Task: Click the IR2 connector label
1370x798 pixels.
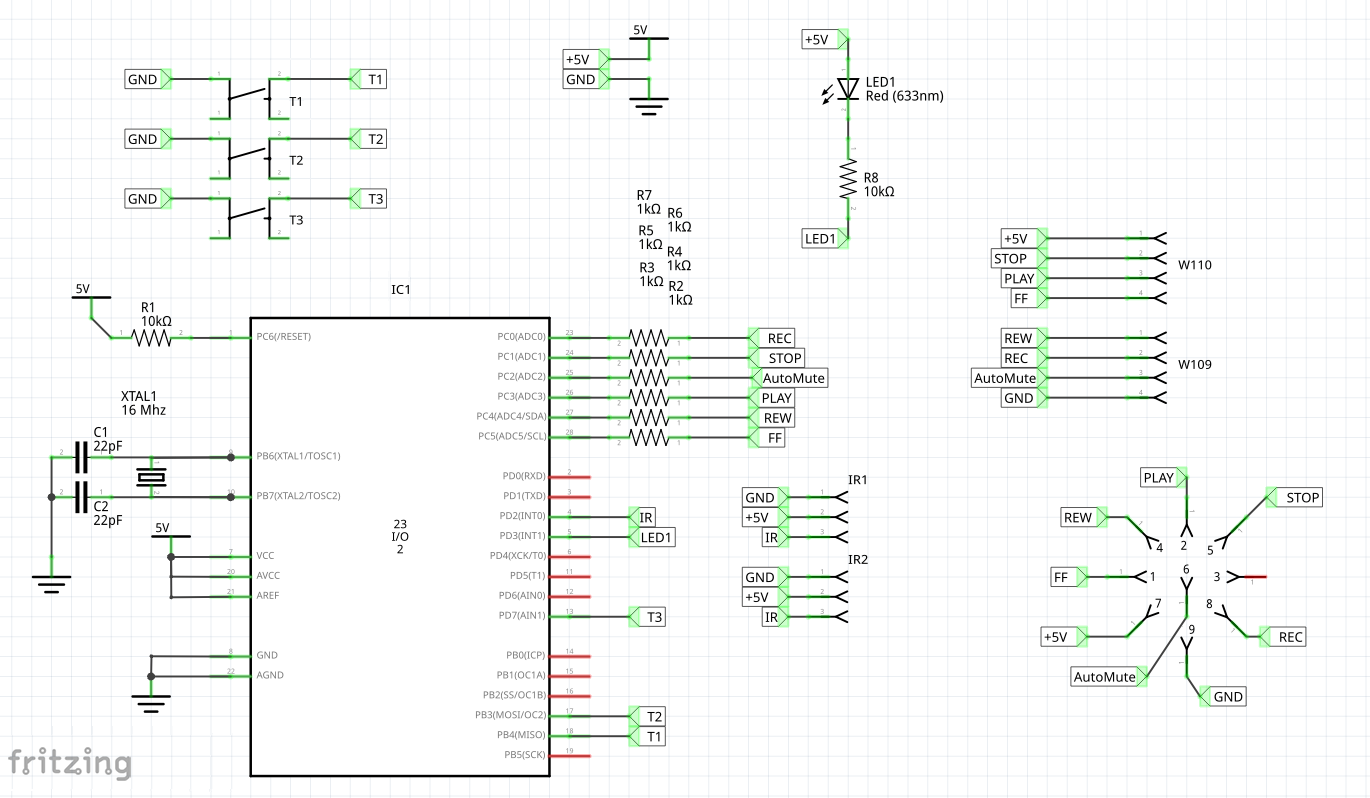Action: tap(857, 559)
